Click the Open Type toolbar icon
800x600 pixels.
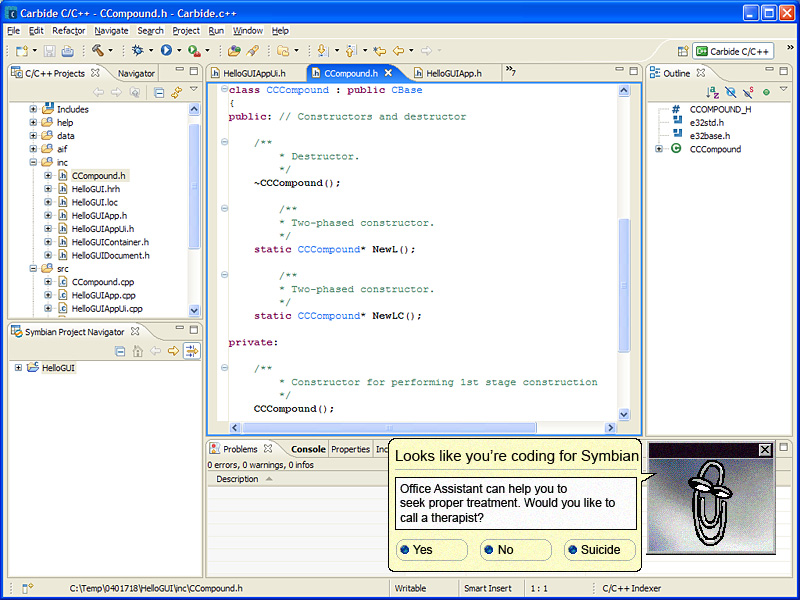pos(234,51)
